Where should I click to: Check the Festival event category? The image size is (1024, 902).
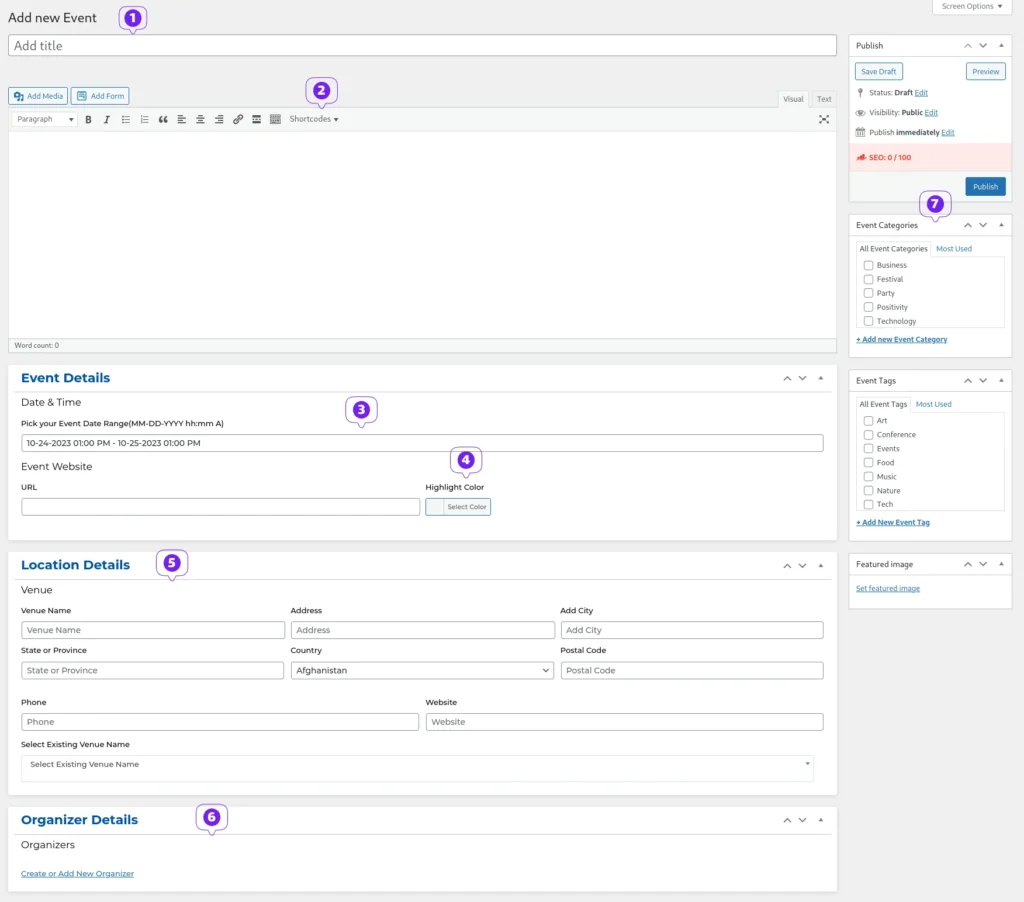(868, 279)
